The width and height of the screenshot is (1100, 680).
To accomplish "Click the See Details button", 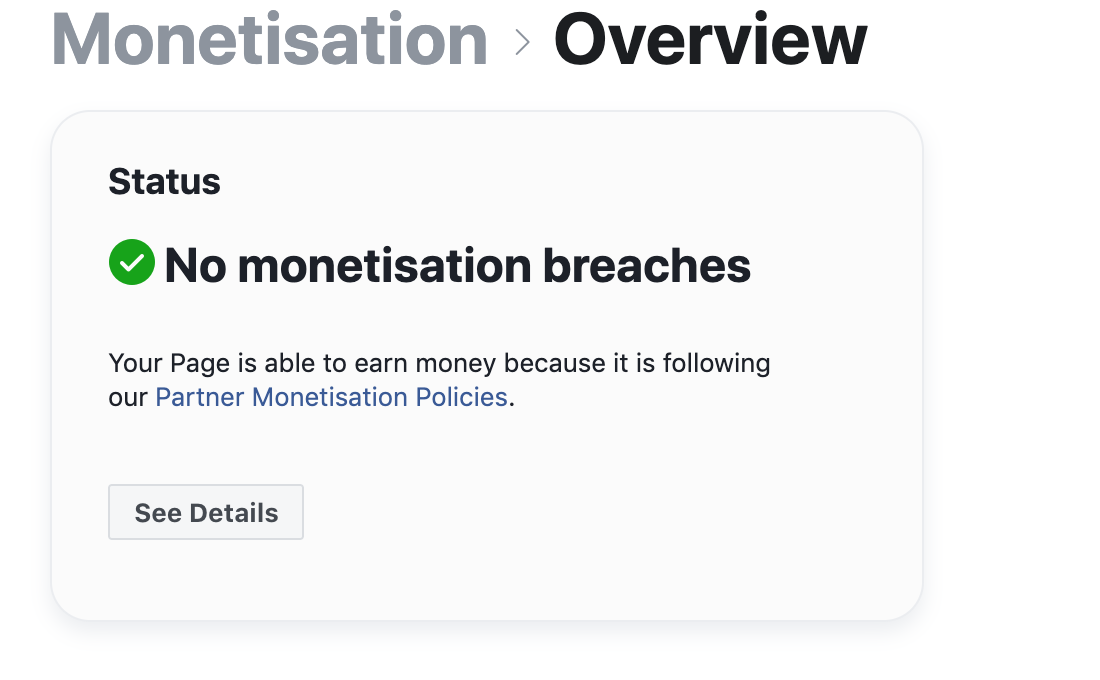I will coord(206,512).
